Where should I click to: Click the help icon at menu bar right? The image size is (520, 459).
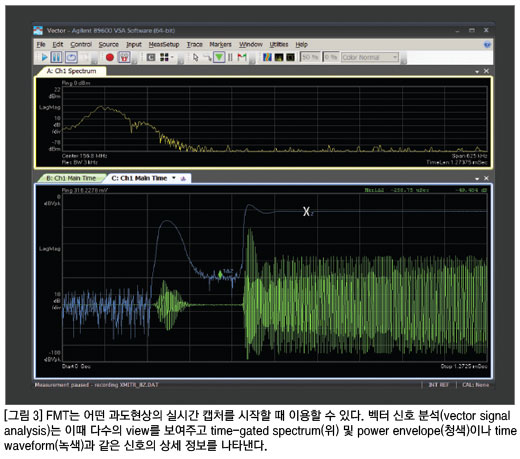487,44
